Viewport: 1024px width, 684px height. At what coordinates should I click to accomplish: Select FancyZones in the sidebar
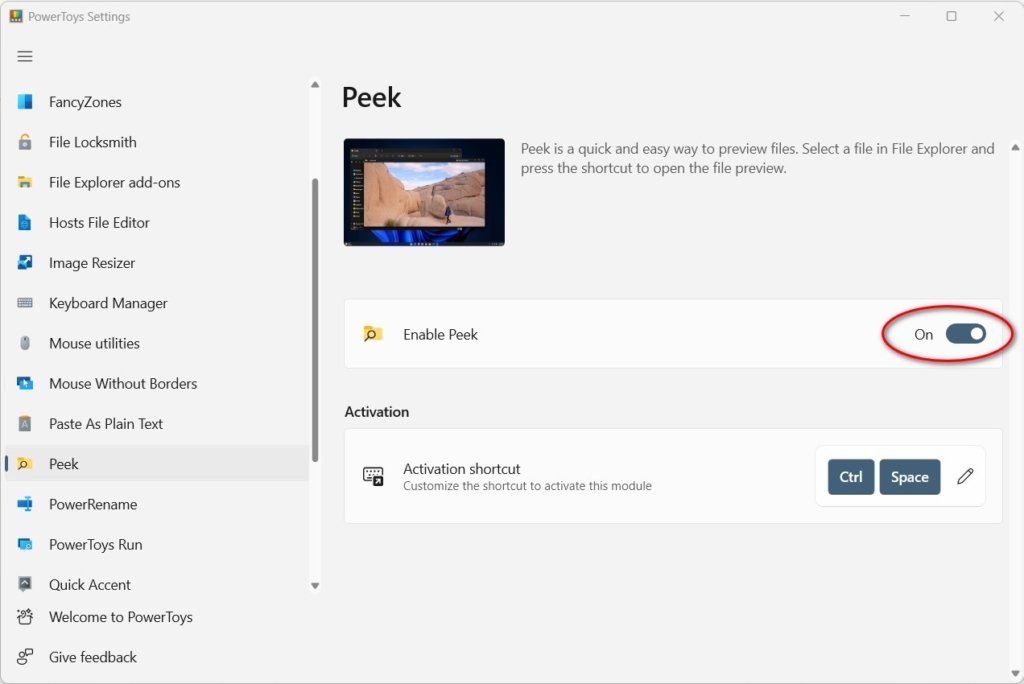(85, 101)
